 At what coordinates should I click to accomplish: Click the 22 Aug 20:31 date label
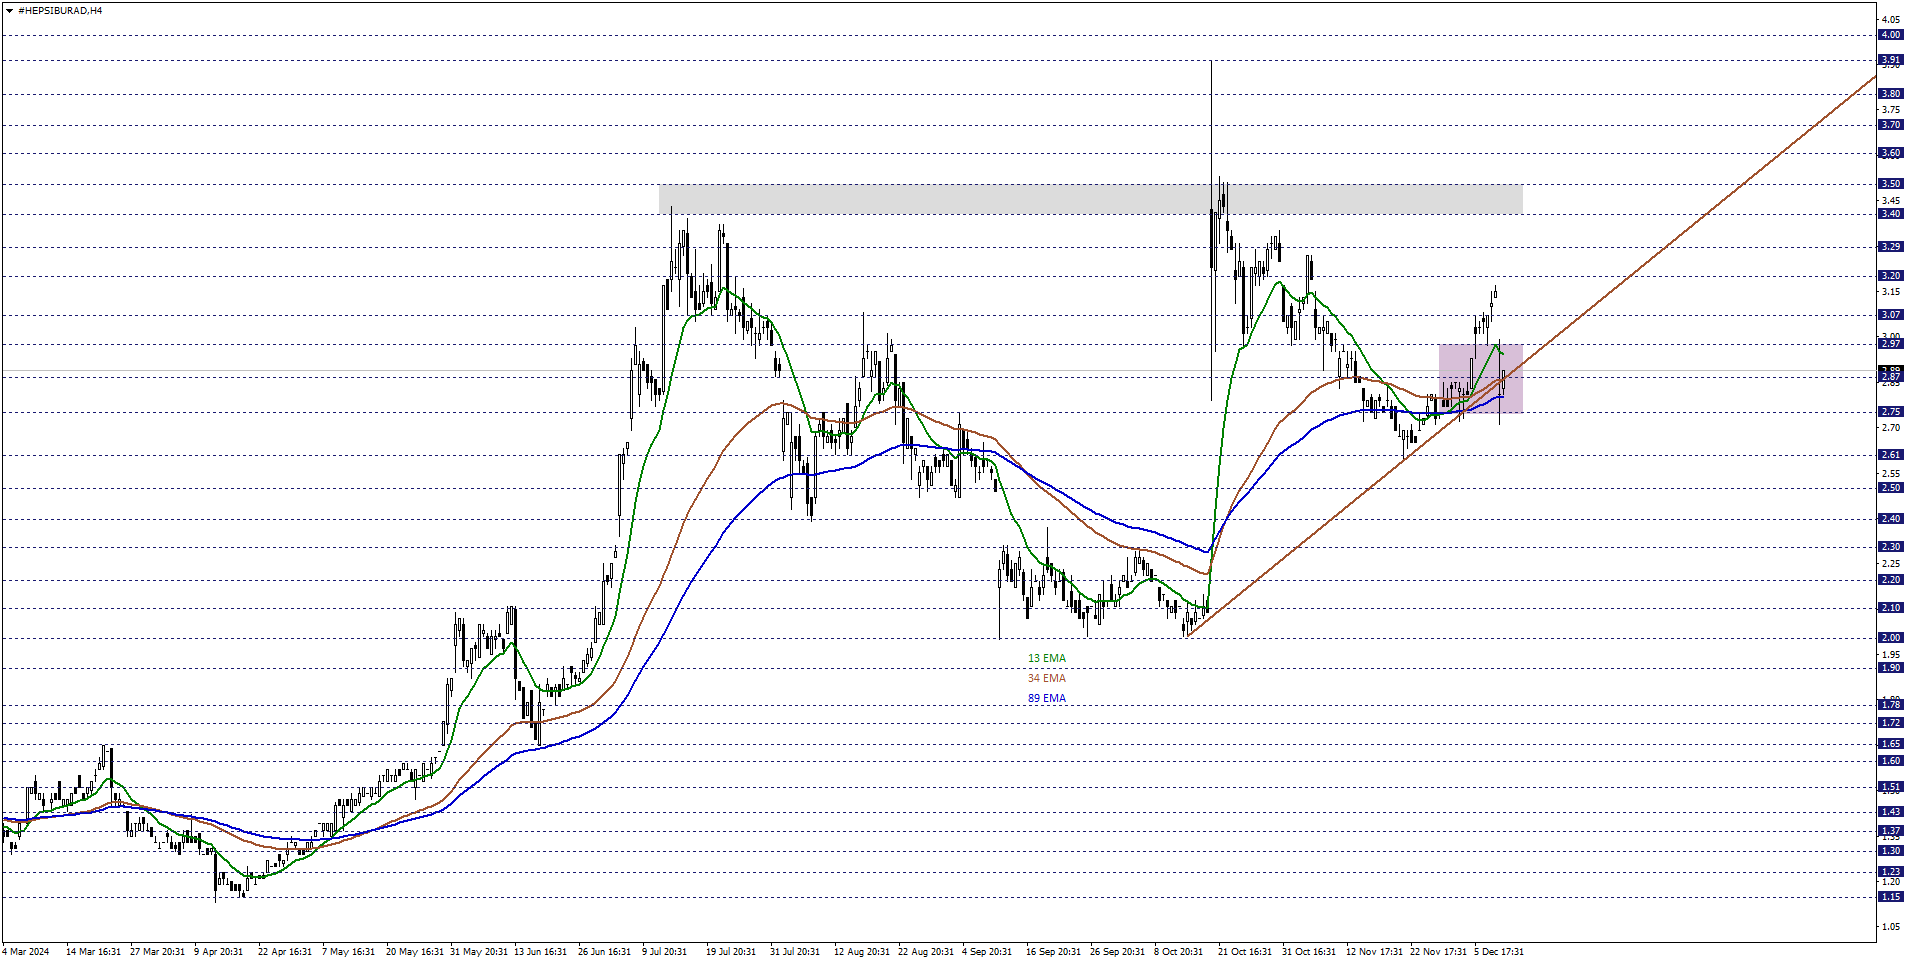[925, 952]
